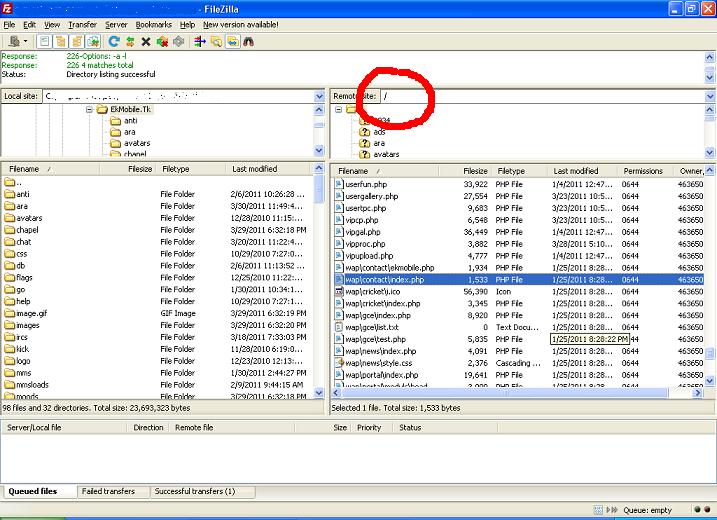Click inside the Remote site path field
This screenshot has height=520, width=717.
[x=540, y=96]
